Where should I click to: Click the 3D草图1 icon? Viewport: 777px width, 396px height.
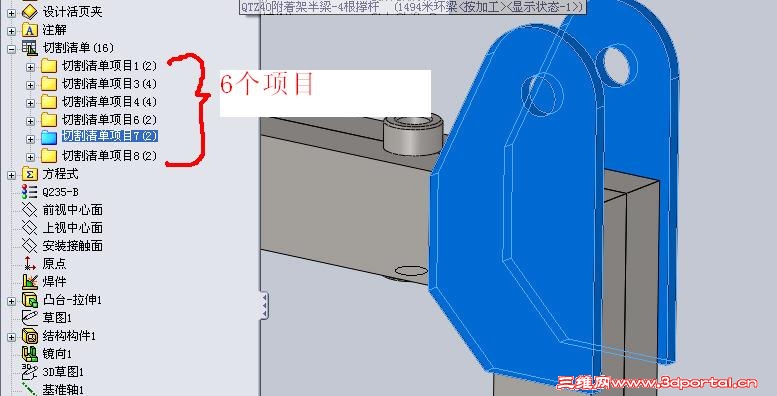click(x=30, y=372)
